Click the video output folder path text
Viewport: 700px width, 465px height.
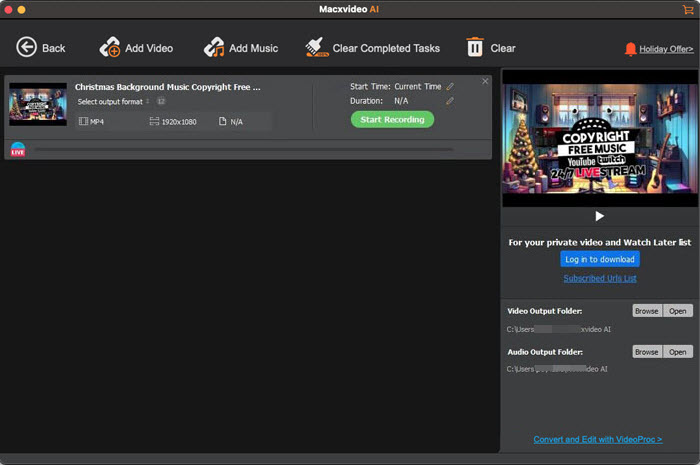(558, 329)
